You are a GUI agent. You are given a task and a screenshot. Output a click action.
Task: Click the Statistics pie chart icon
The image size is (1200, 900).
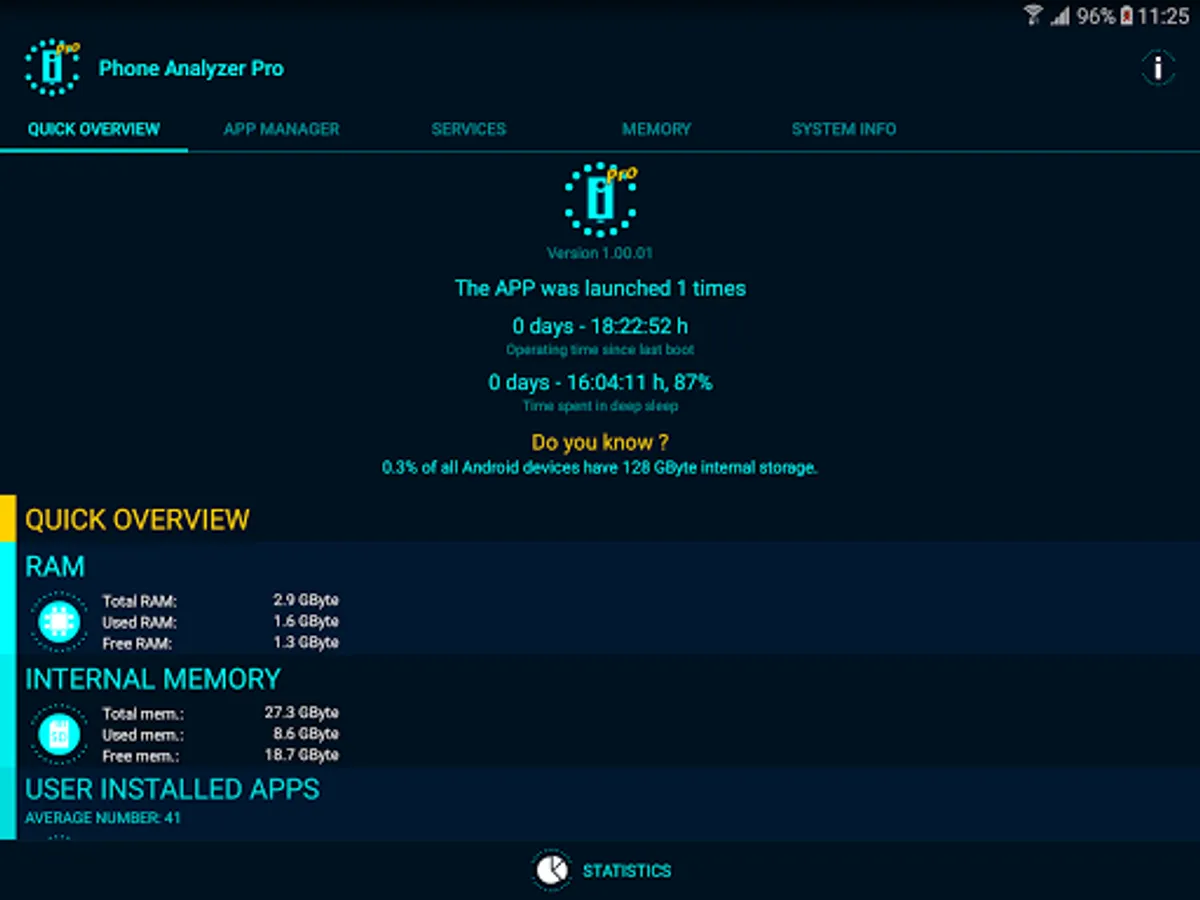tap(551, 870)
